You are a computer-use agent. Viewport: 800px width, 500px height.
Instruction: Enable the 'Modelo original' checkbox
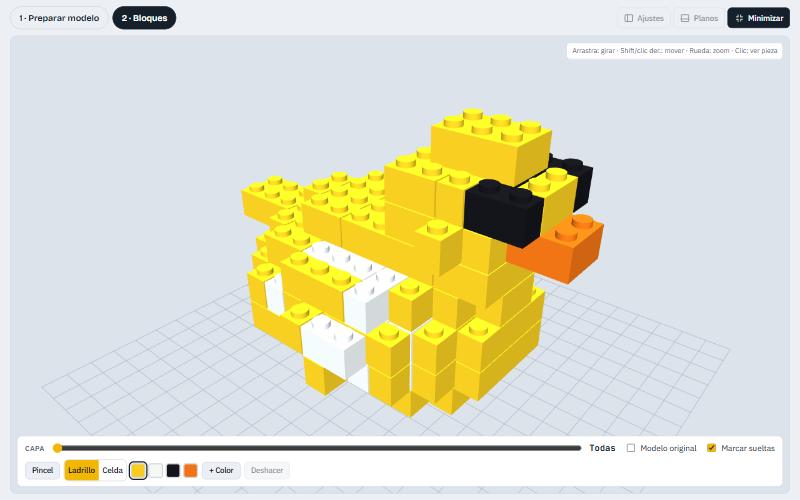(631, 448)
